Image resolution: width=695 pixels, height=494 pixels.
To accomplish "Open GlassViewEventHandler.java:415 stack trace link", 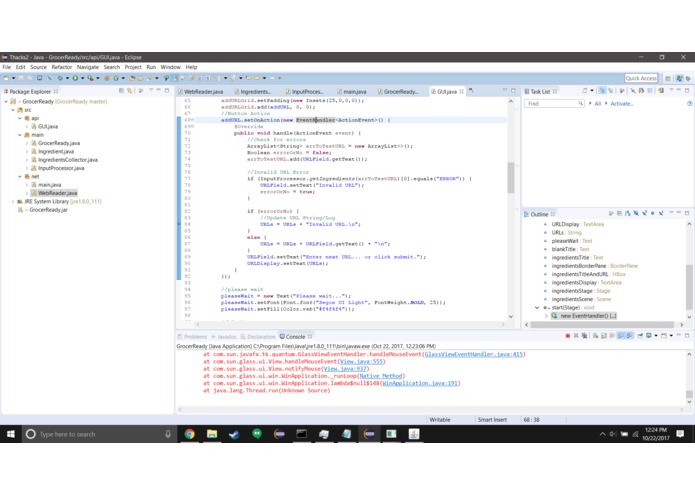I will [473, 354].
